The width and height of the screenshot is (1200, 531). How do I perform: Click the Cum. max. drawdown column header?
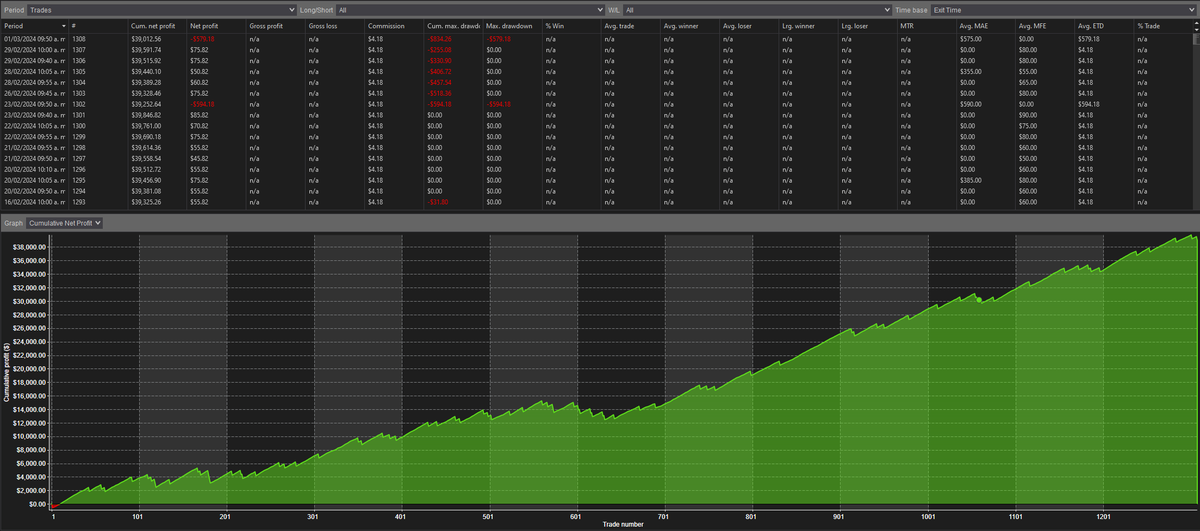pos(452,24)
